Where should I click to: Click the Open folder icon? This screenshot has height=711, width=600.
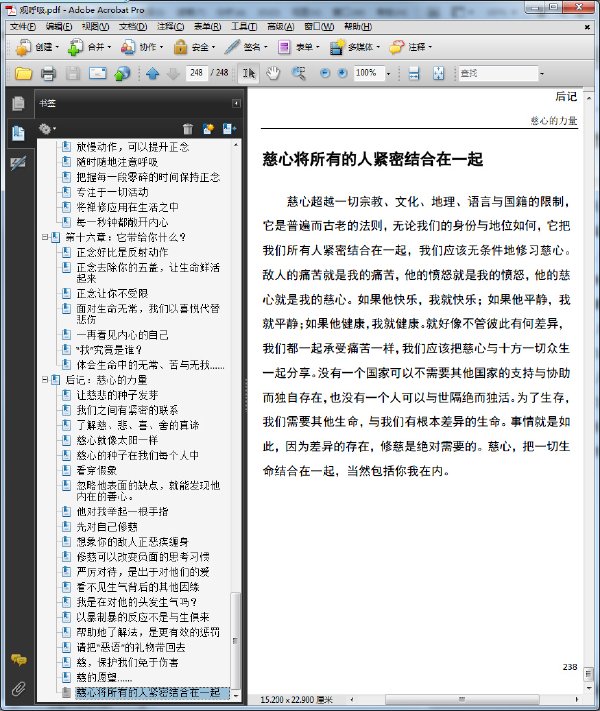pyautogui.click(x=23, y=73)
